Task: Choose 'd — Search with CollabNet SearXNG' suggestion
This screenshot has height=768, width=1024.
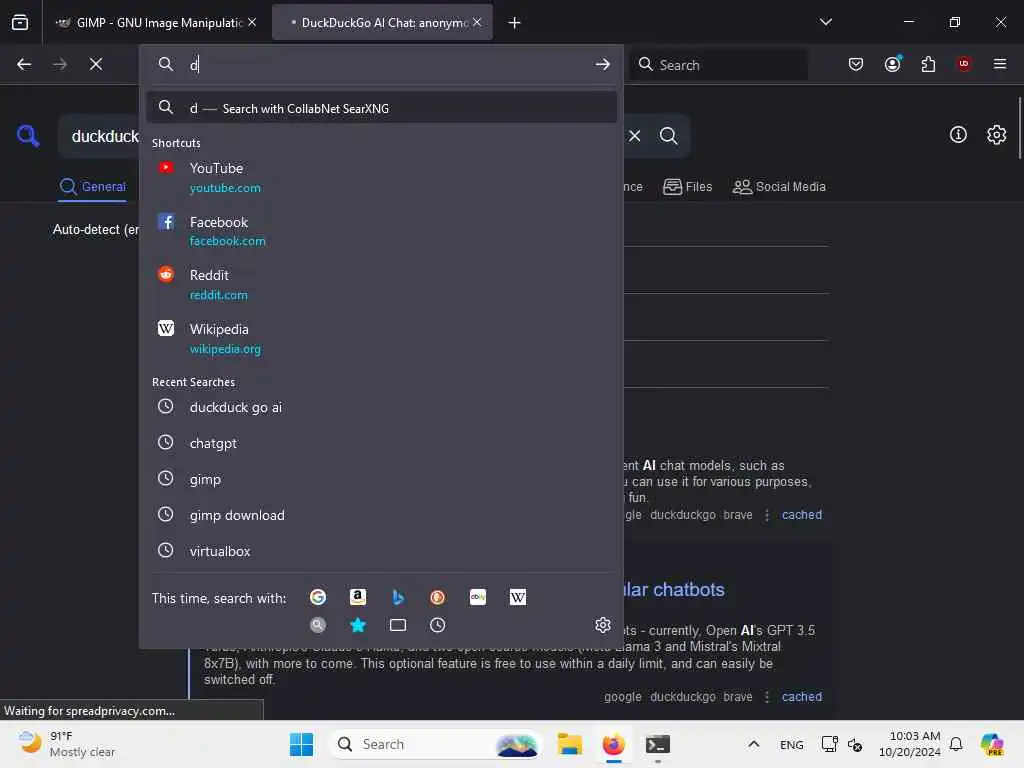Action: (381, 108)
